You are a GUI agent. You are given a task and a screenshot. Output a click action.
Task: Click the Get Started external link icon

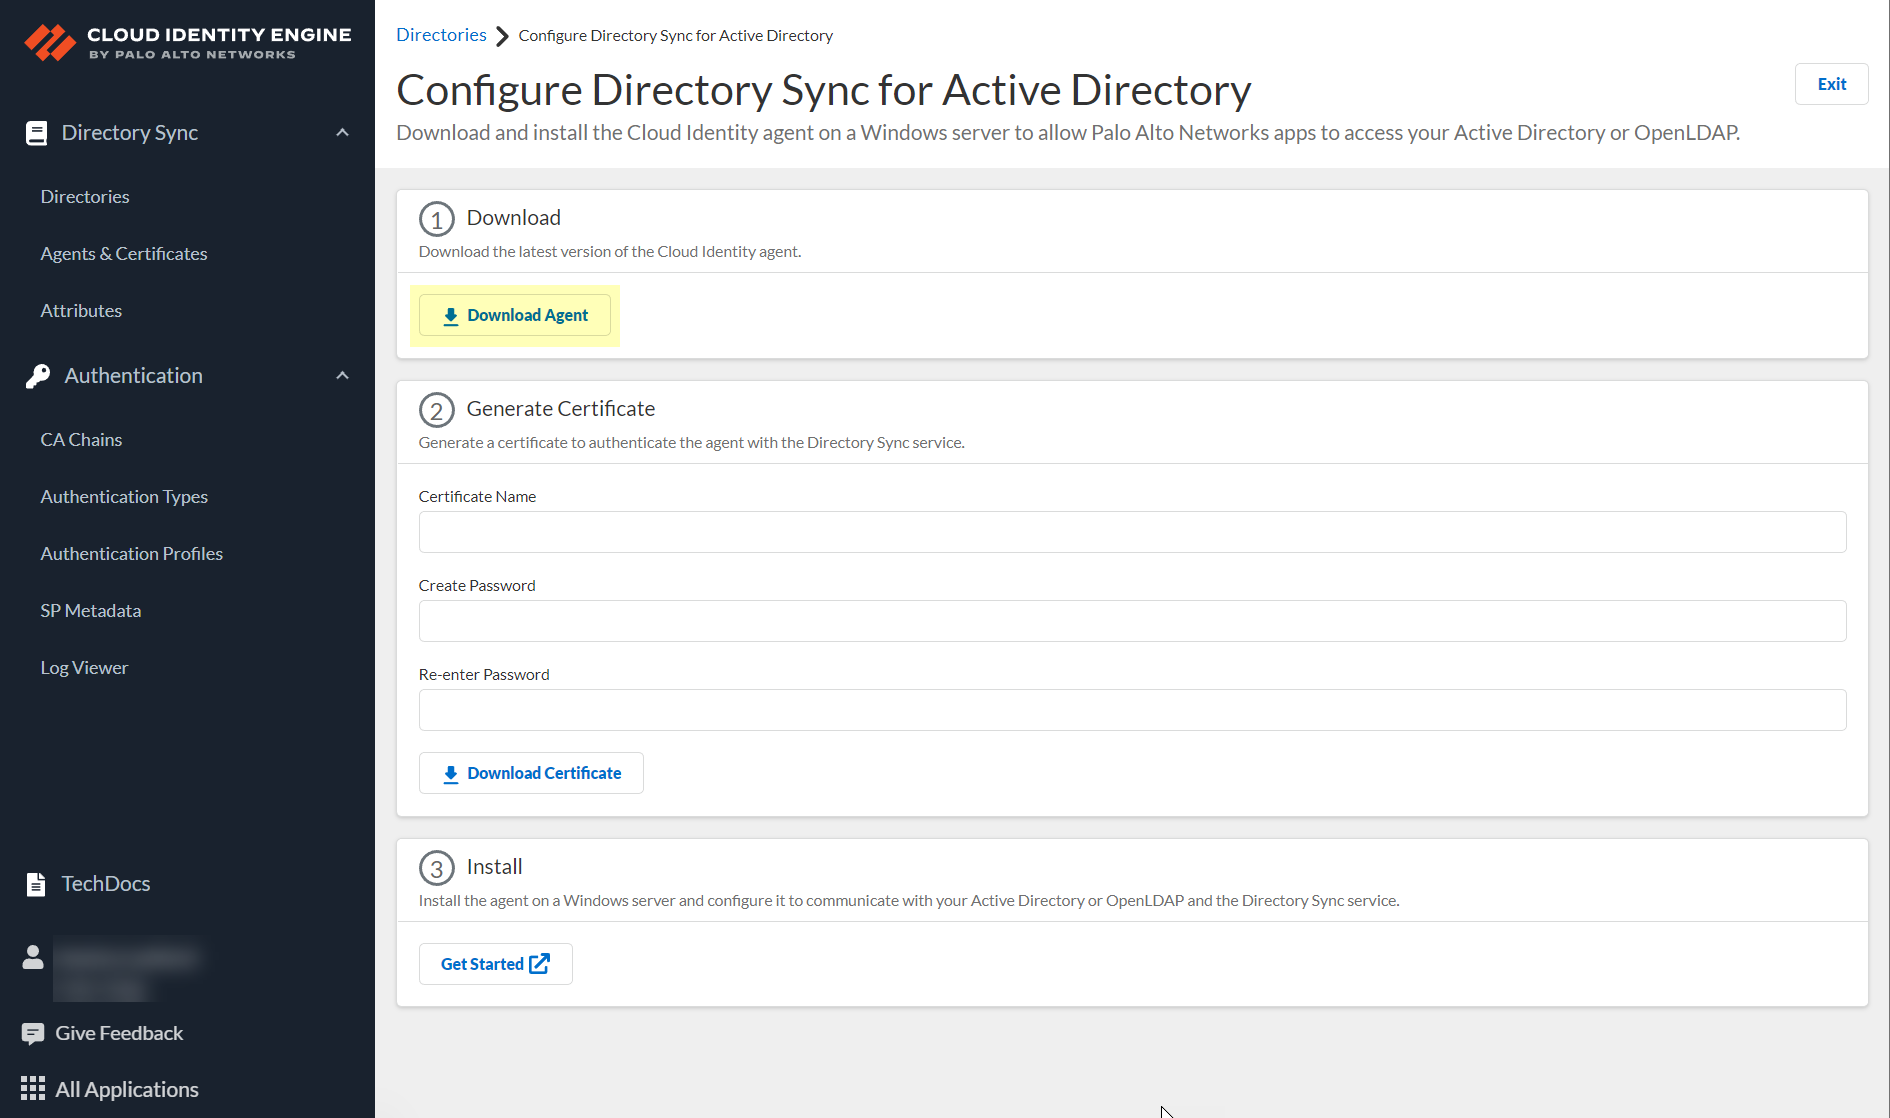539,963
